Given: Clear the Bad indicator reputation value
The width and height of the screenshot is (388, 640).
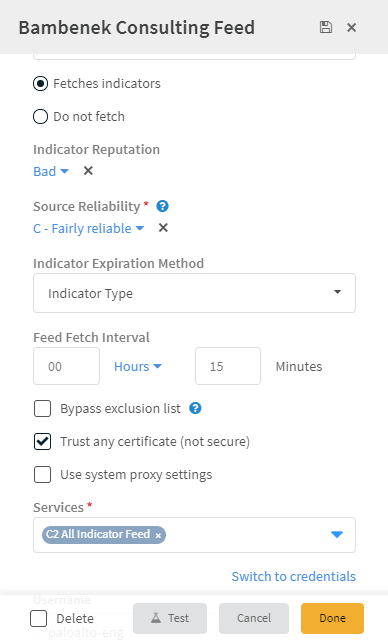Looking at the screenshot, I should point(88,171).
